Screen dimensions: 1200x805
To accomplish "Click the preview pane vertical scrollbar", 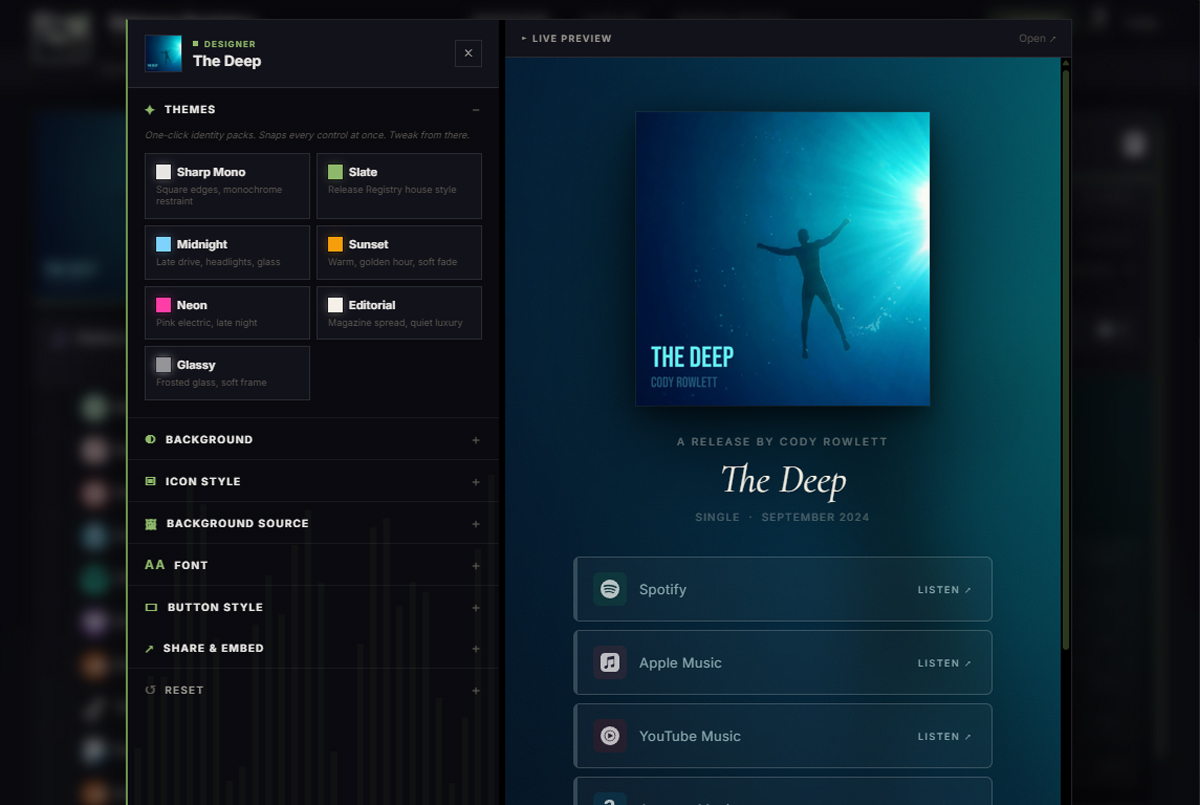I will click(1066, 360).
